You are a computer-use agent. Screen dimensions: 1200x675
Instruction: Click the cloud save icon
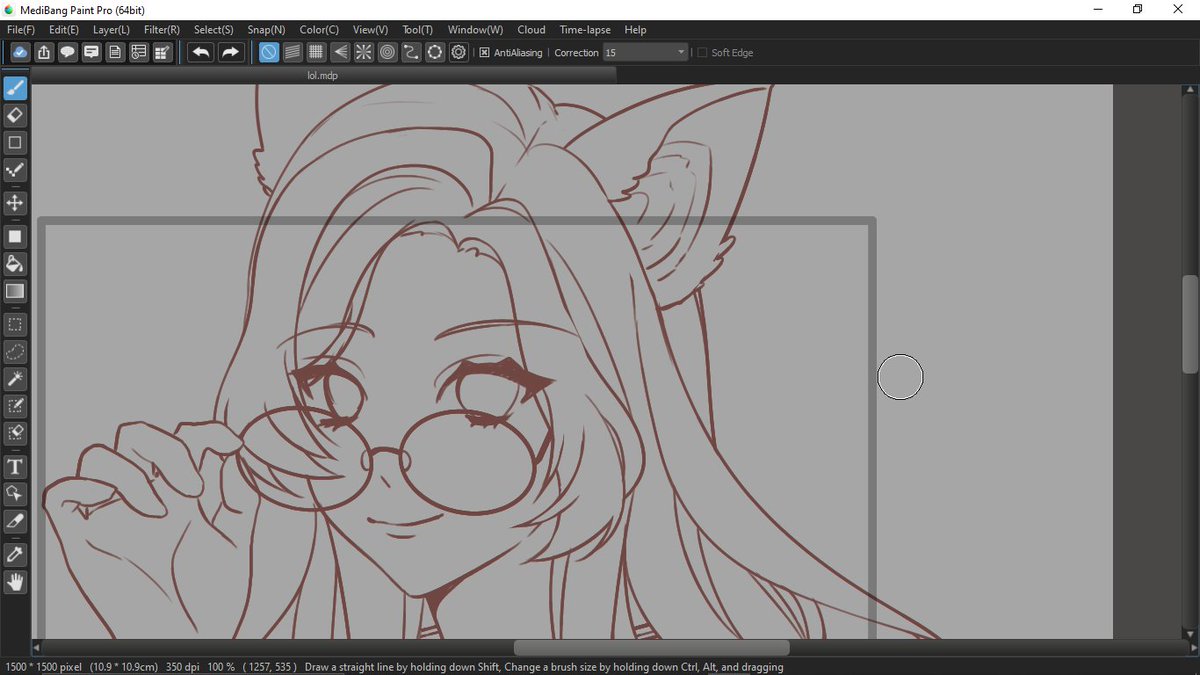click(x=20, y=52)
